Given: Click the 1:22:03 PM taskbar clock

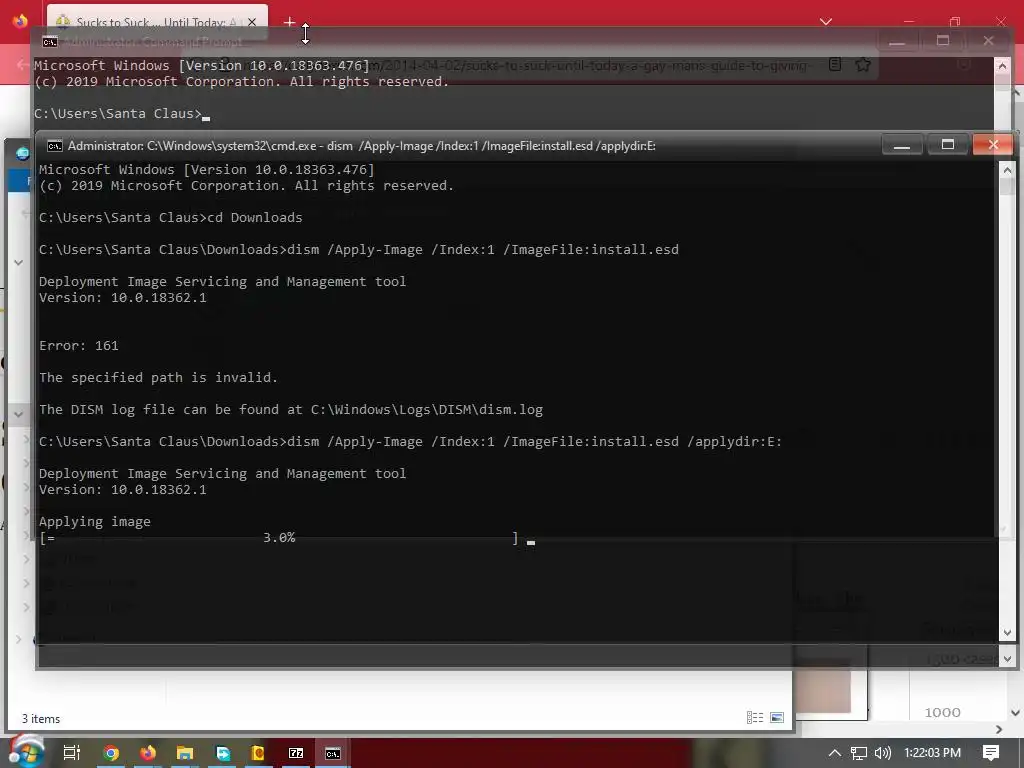Looking at the screenshot, I should point(933,753).
